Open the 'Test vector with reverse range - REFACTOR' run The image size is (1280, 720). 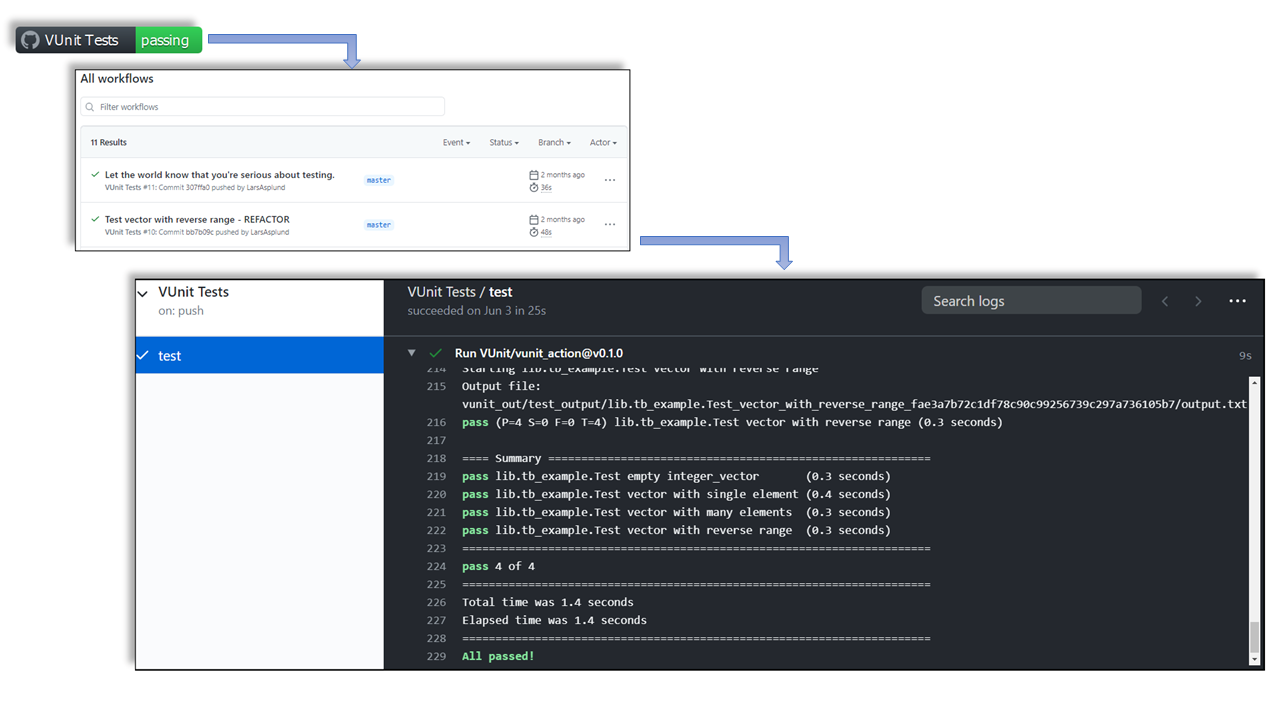tap(197, 219)
